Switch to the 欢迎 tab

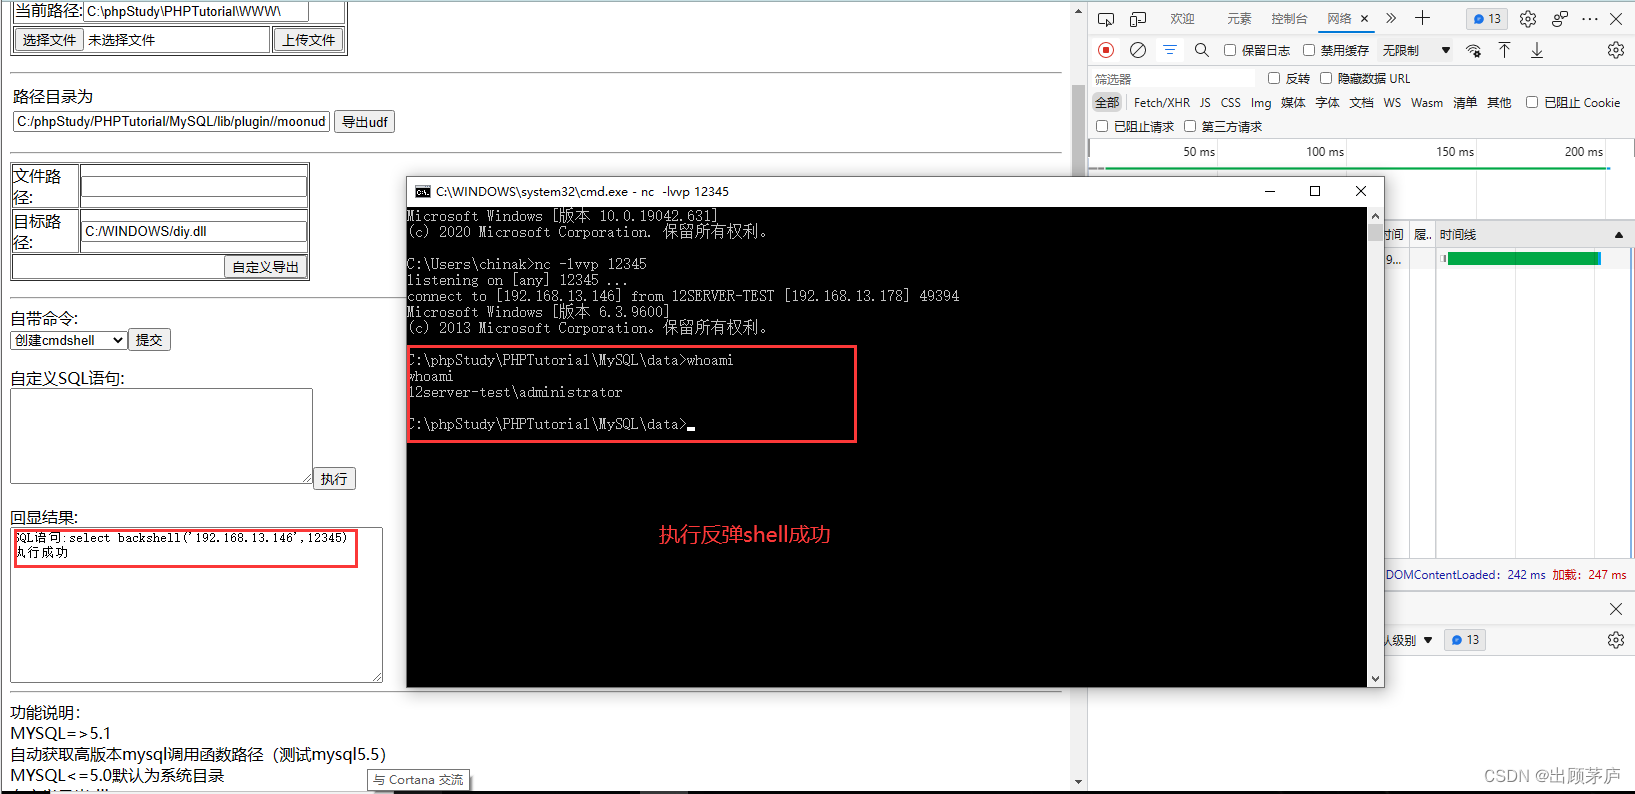coord(1183,19)
